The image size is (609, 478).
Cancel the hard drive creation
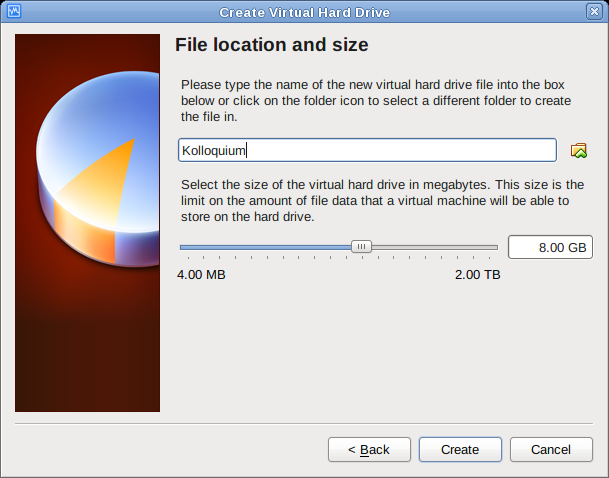(551, 450)
